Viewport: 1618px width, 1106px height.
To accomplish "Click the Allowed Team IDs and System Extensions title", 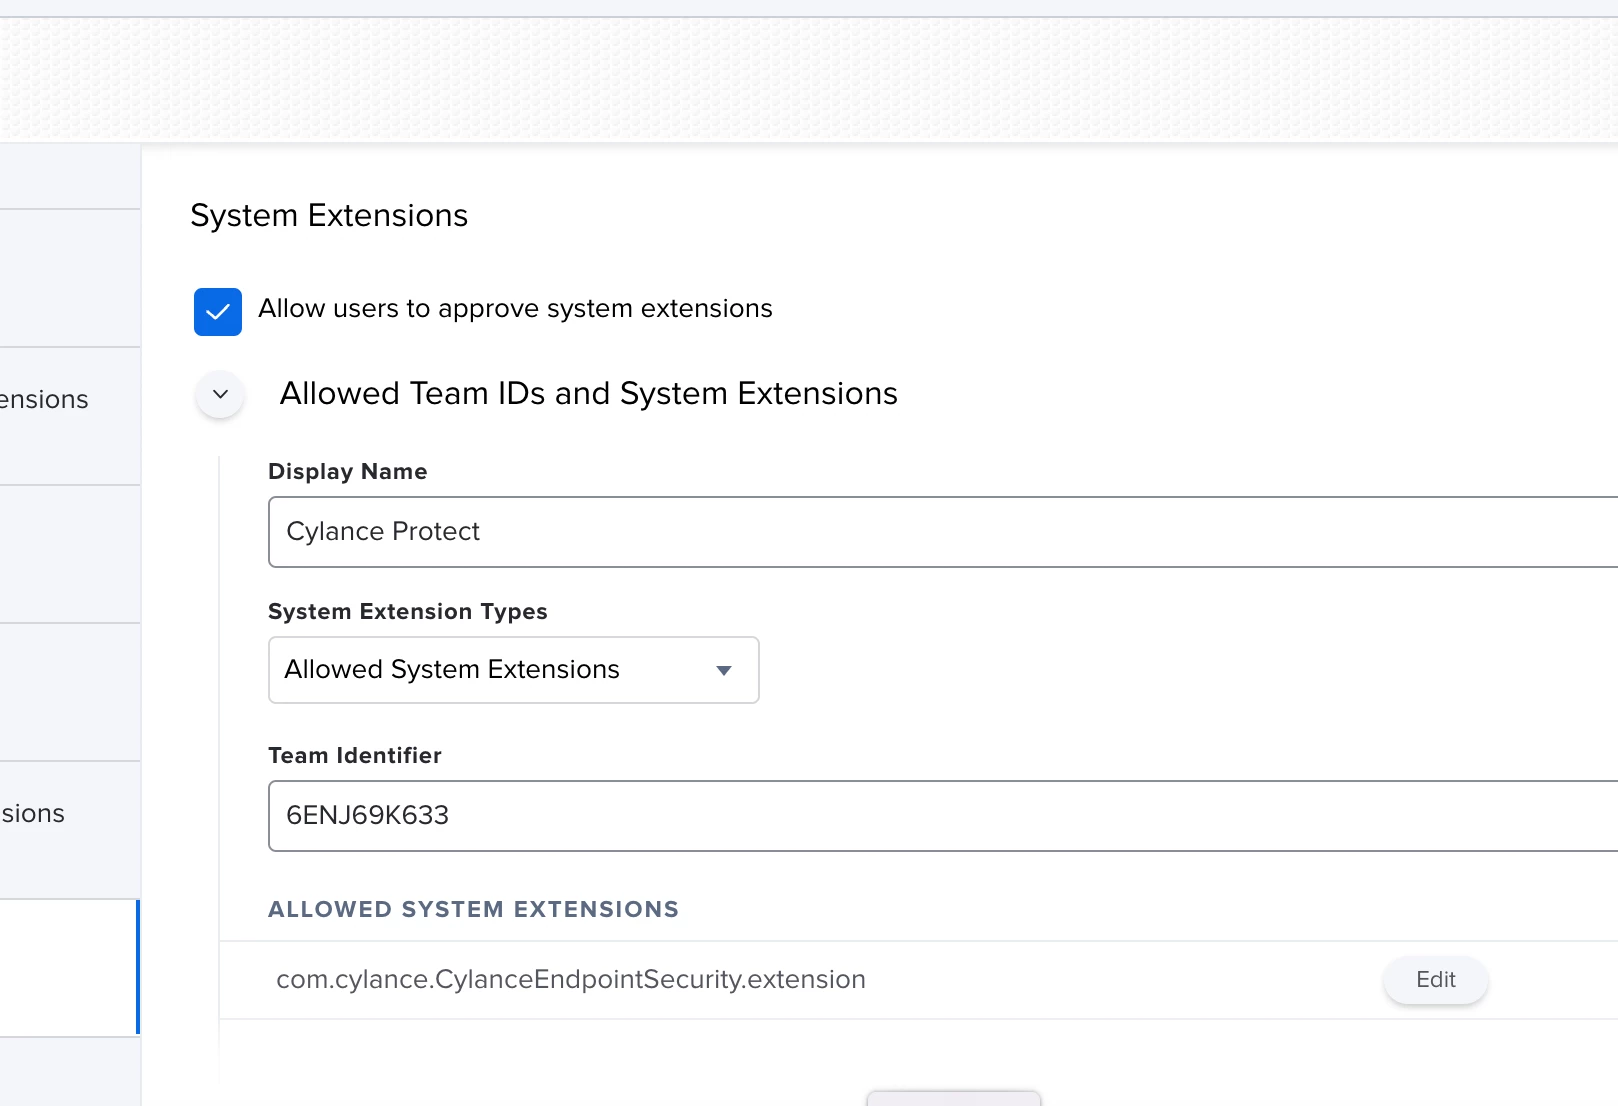I will (588, 394).
